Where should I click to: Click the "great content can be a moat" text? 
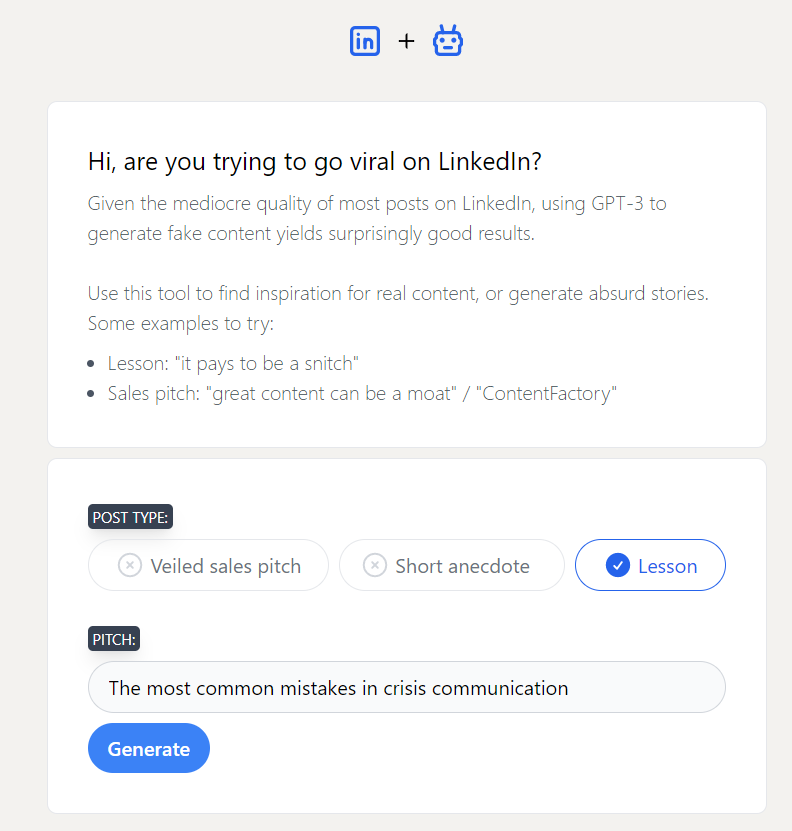[335, 393]
